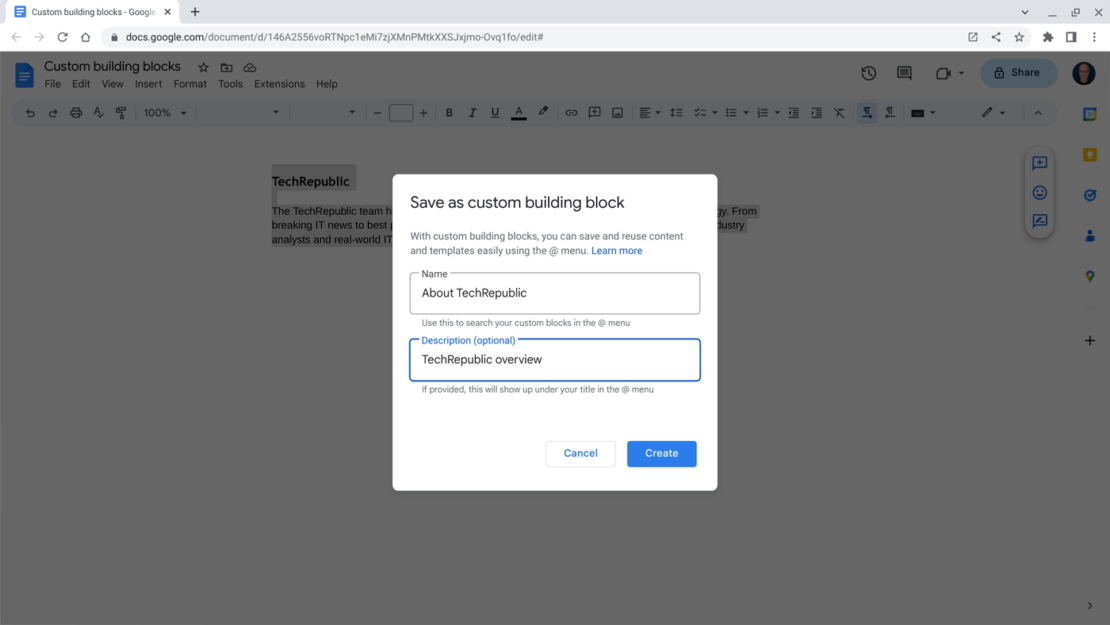Clear formatting with the toolbar icon
1110x625 pixels.
click(839, 112)
